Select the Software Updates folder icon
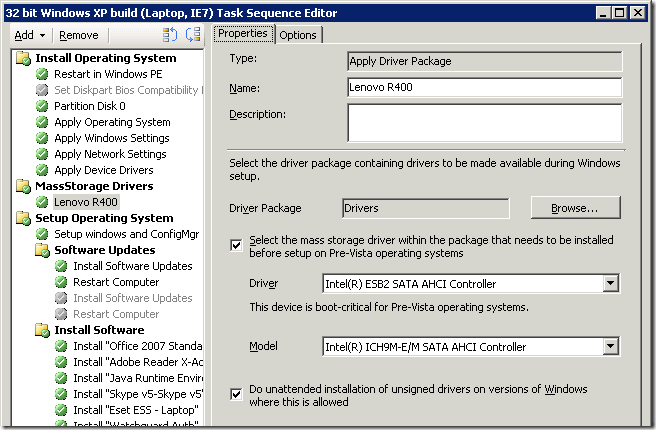The image size is (656, 430). 42,250
